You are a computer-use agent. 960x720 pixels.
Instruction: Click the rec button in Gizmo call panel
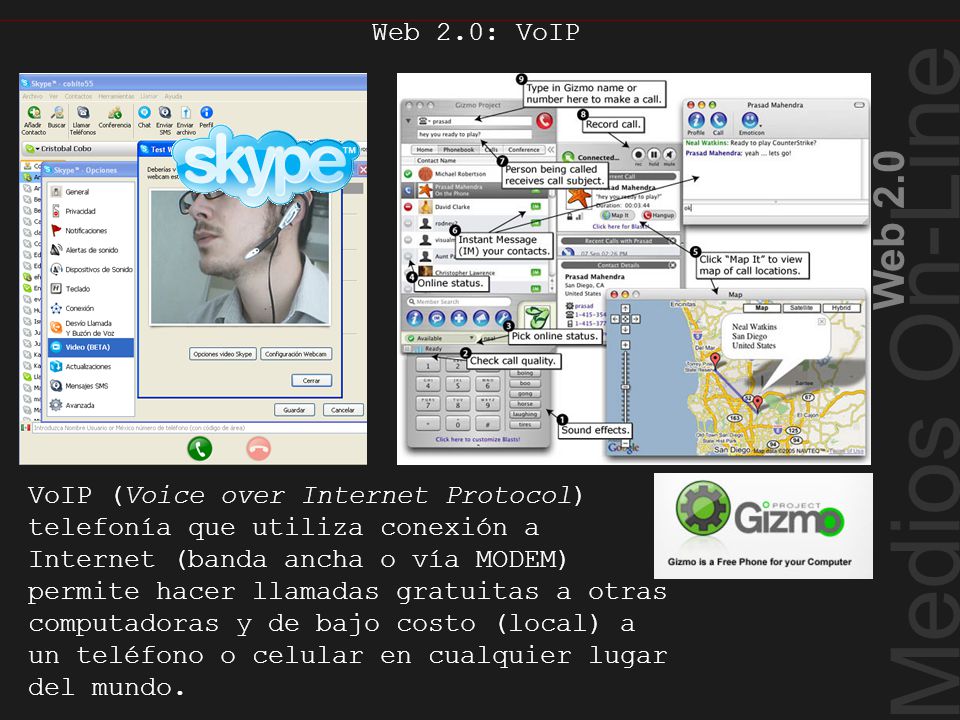coord(638,155)
